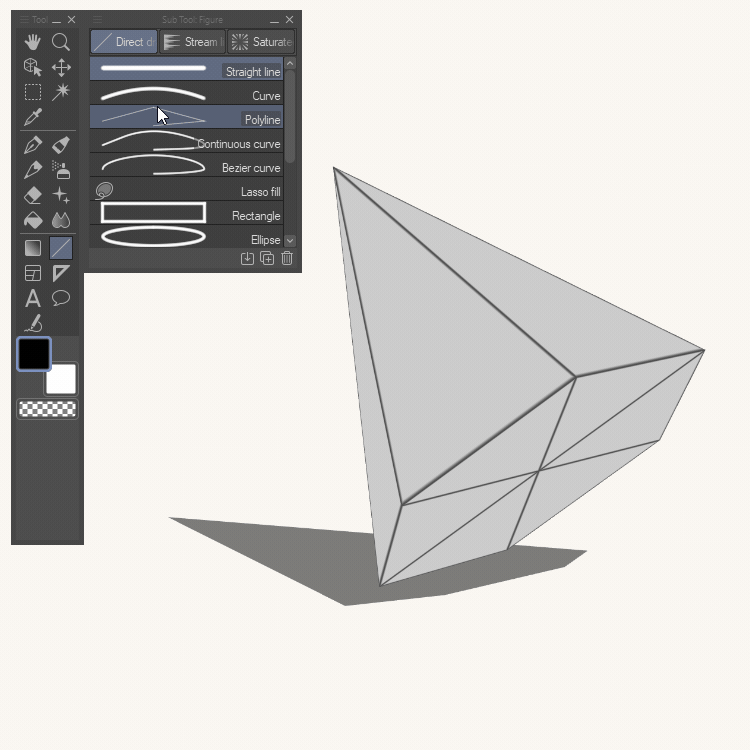Screen dimensions: 750x750
Task: Select the Selection area marquee tool
Action: point(33,92)
